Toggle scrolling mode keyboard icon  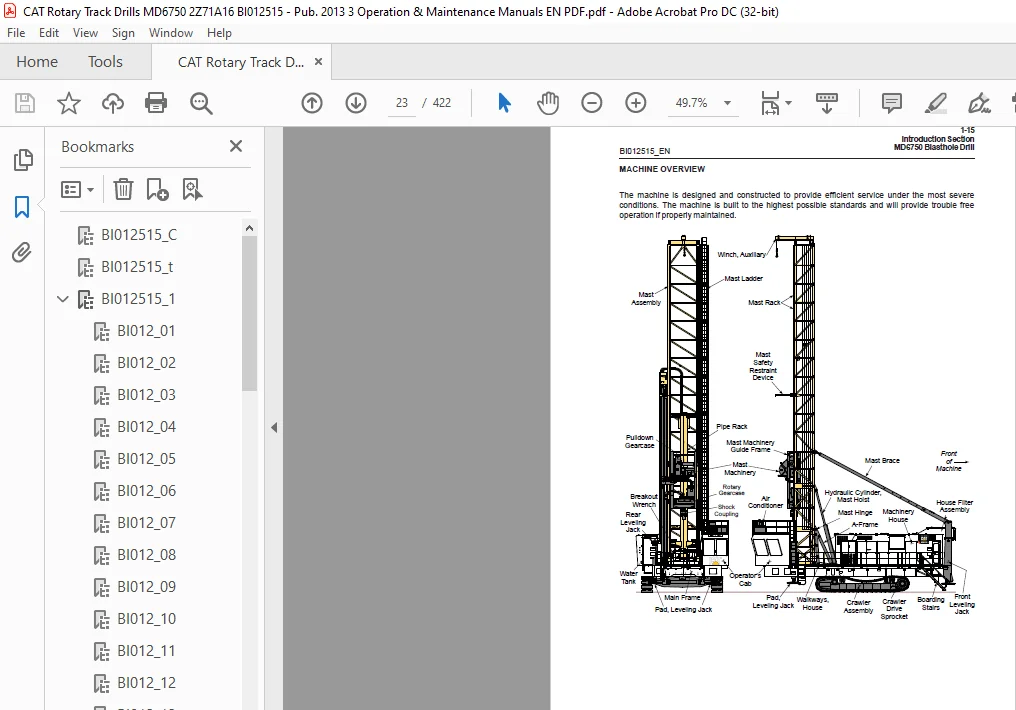pyautogui.click(x=826, y=103)
